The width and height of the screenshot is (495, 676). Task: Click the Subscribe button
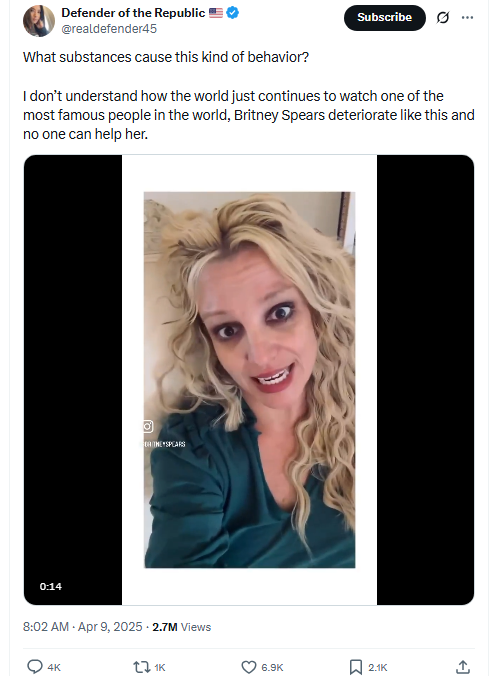coord(384,18)
